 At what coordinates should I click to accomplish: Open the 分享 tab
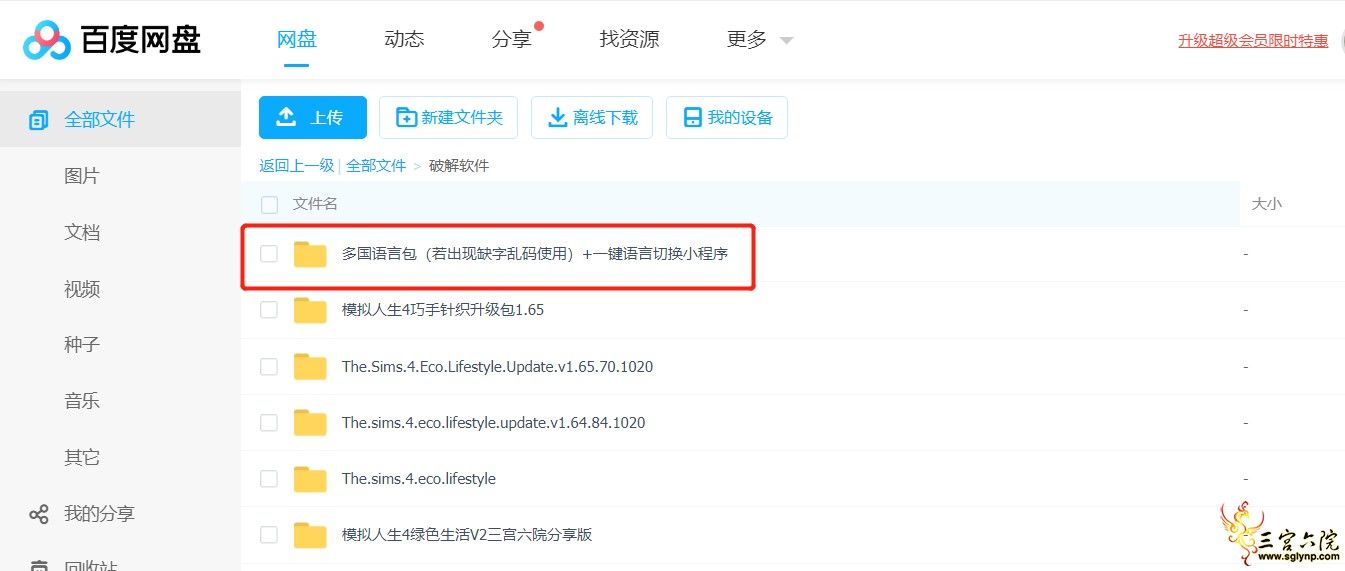point(512,39)
